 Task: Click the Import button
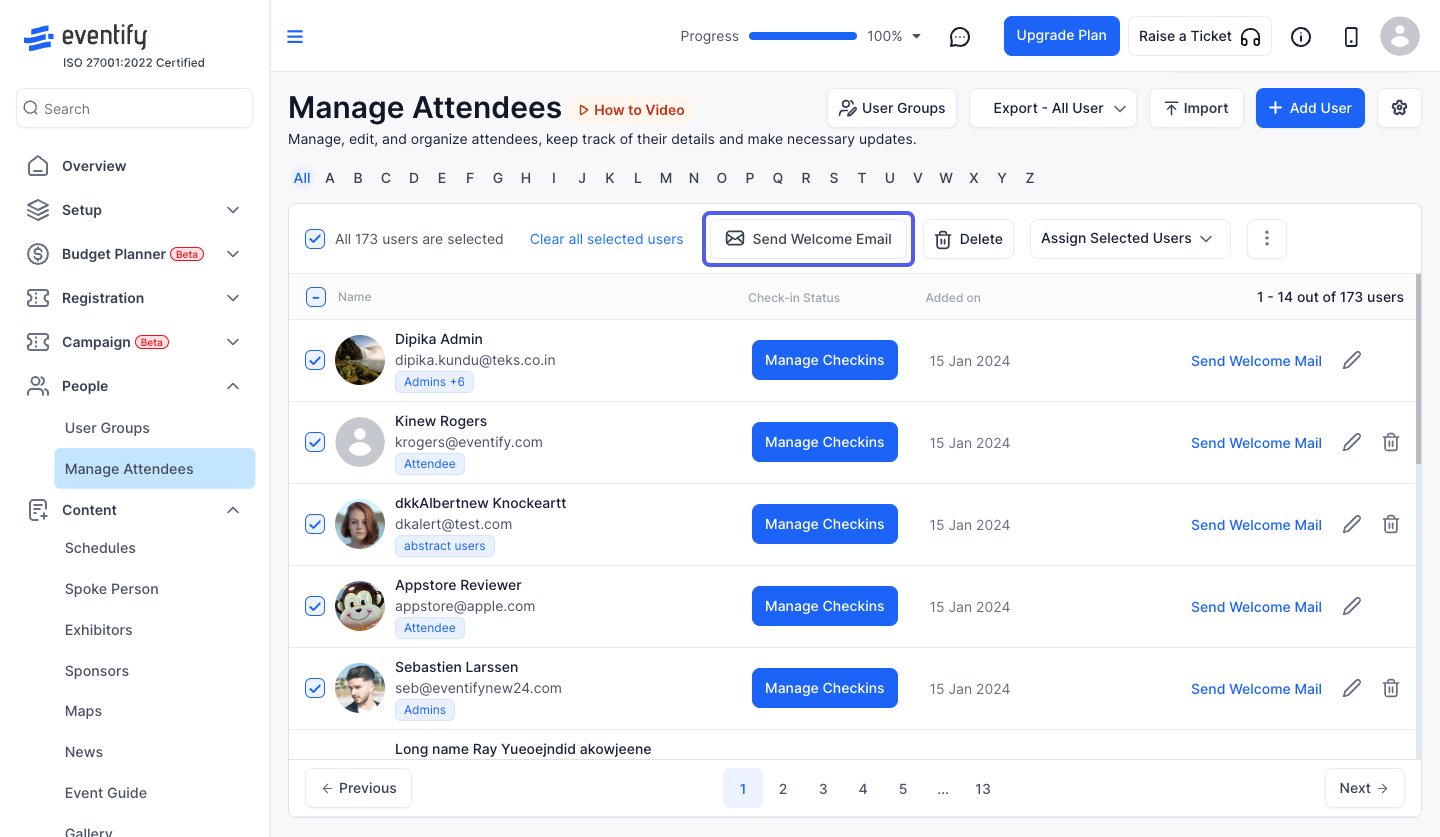pos(1196,108)
